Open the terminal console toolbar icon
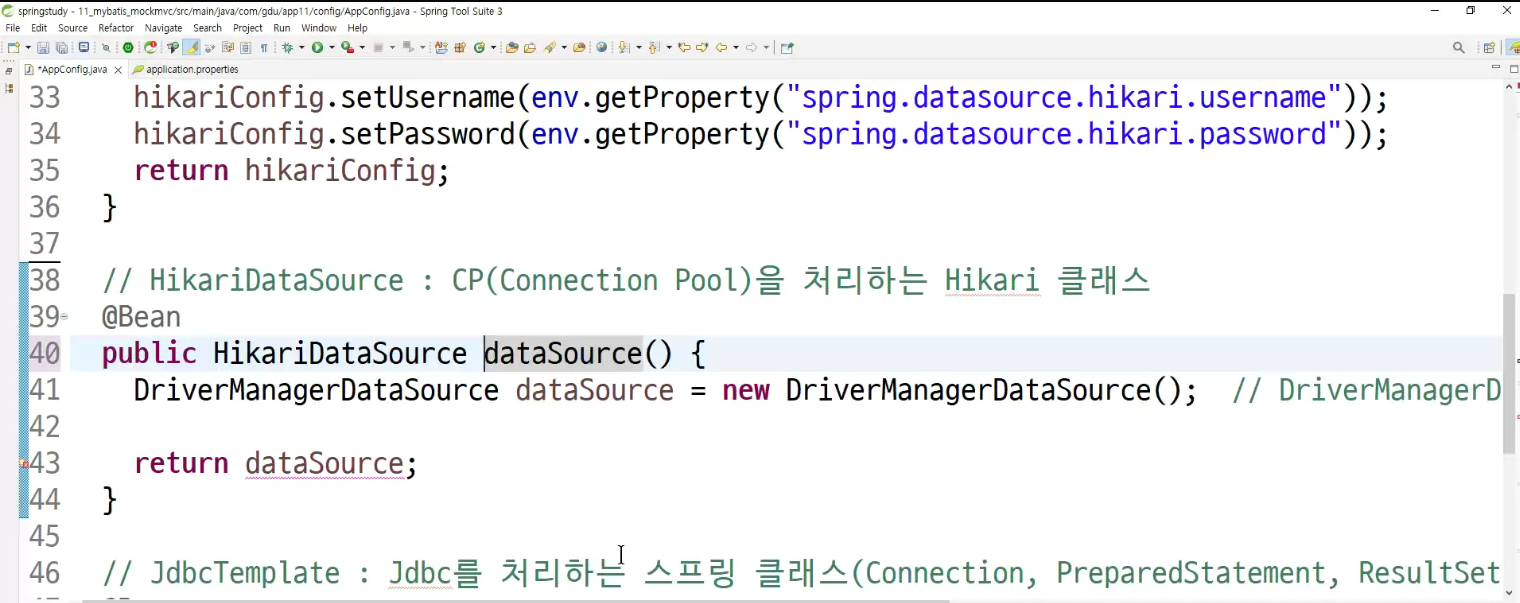Viewport: 1520px width, 603px height. click(84, 47)
